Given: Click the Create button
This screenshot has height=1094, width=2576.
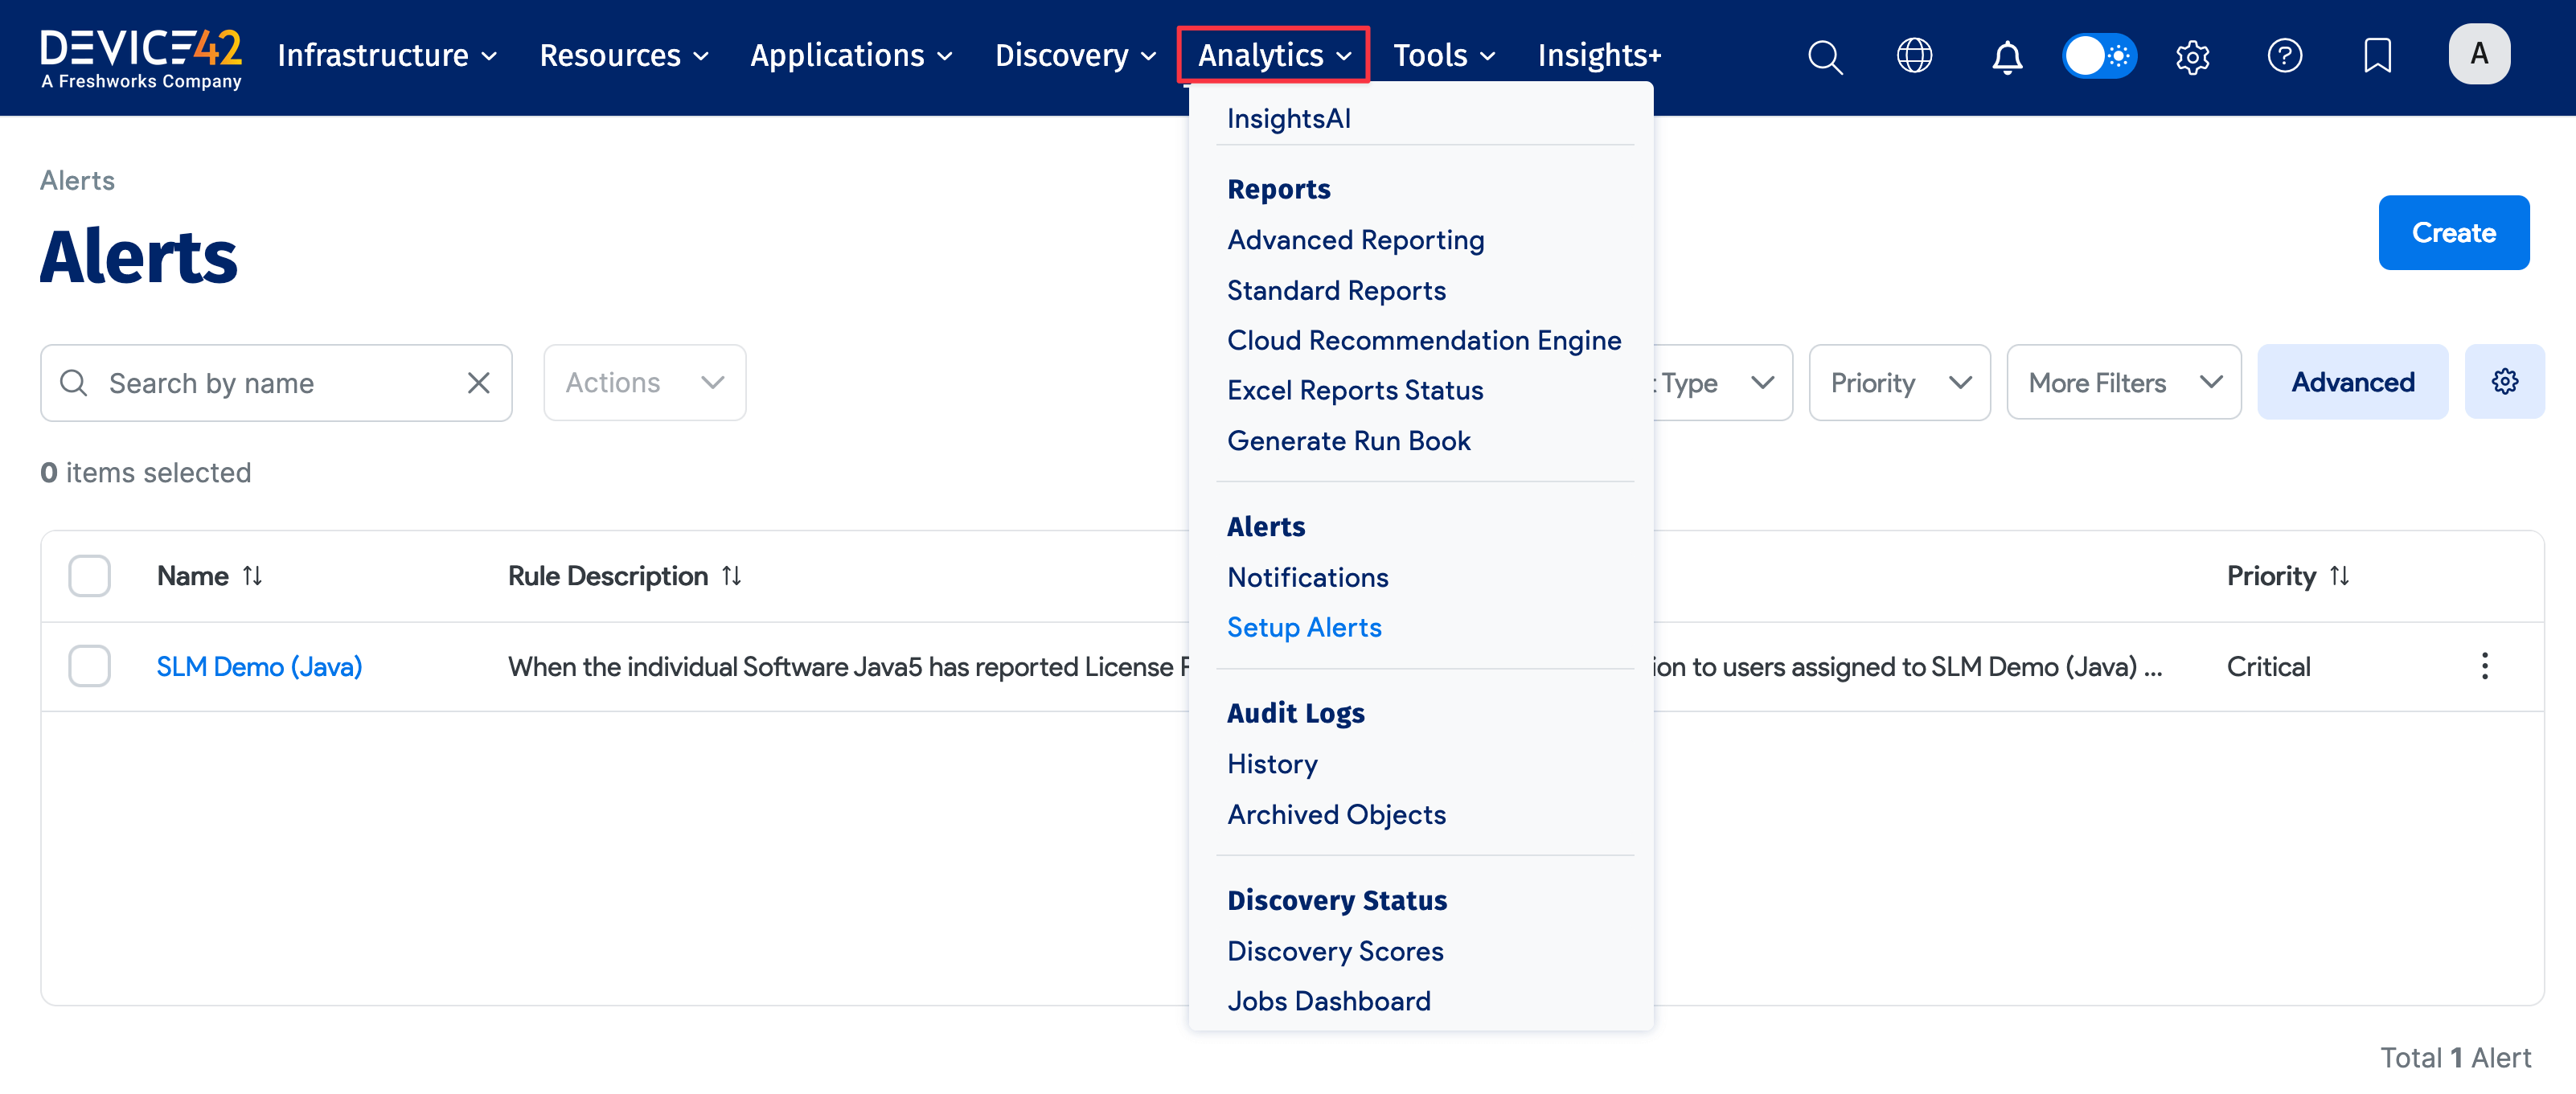Looking at the screenshot, I should tap(2454, 232).
